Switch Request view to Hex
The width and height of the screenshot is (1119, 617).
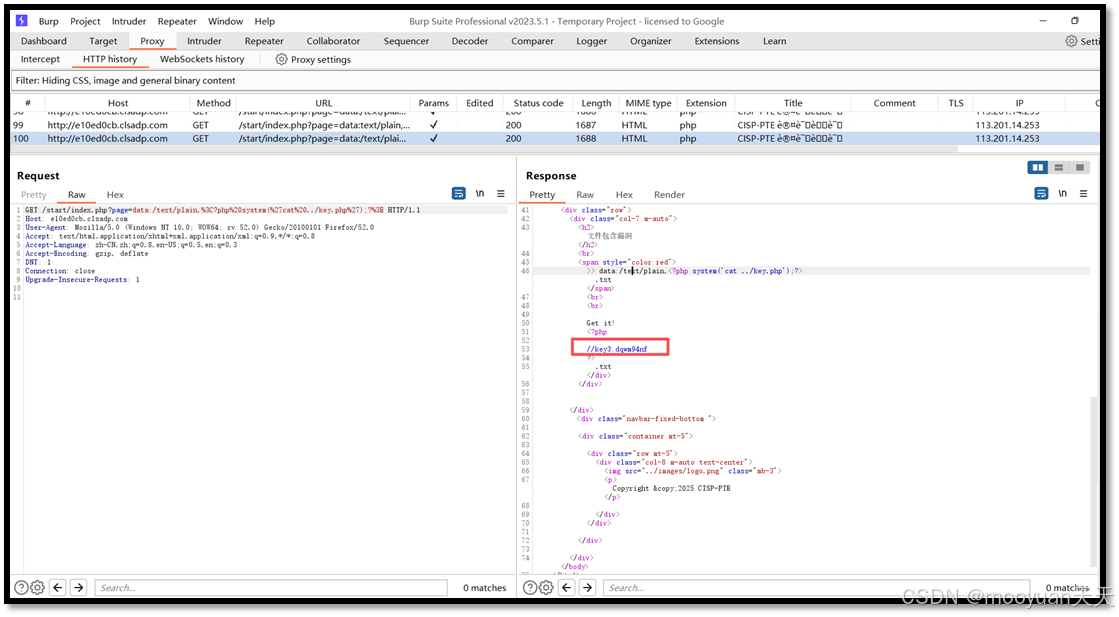pyautogui.click(x=115, y=195)
